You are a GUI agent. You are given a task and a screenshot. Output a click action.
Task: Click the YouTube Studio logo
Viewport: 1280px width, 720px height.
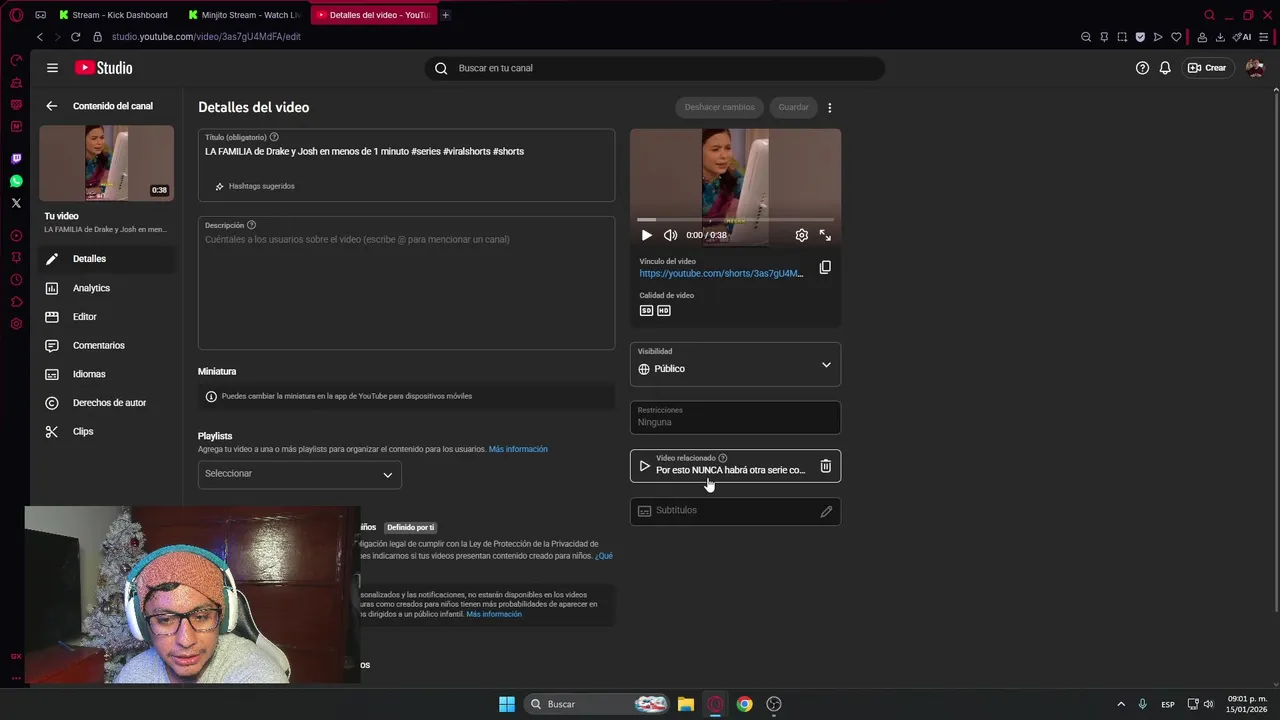103,68
